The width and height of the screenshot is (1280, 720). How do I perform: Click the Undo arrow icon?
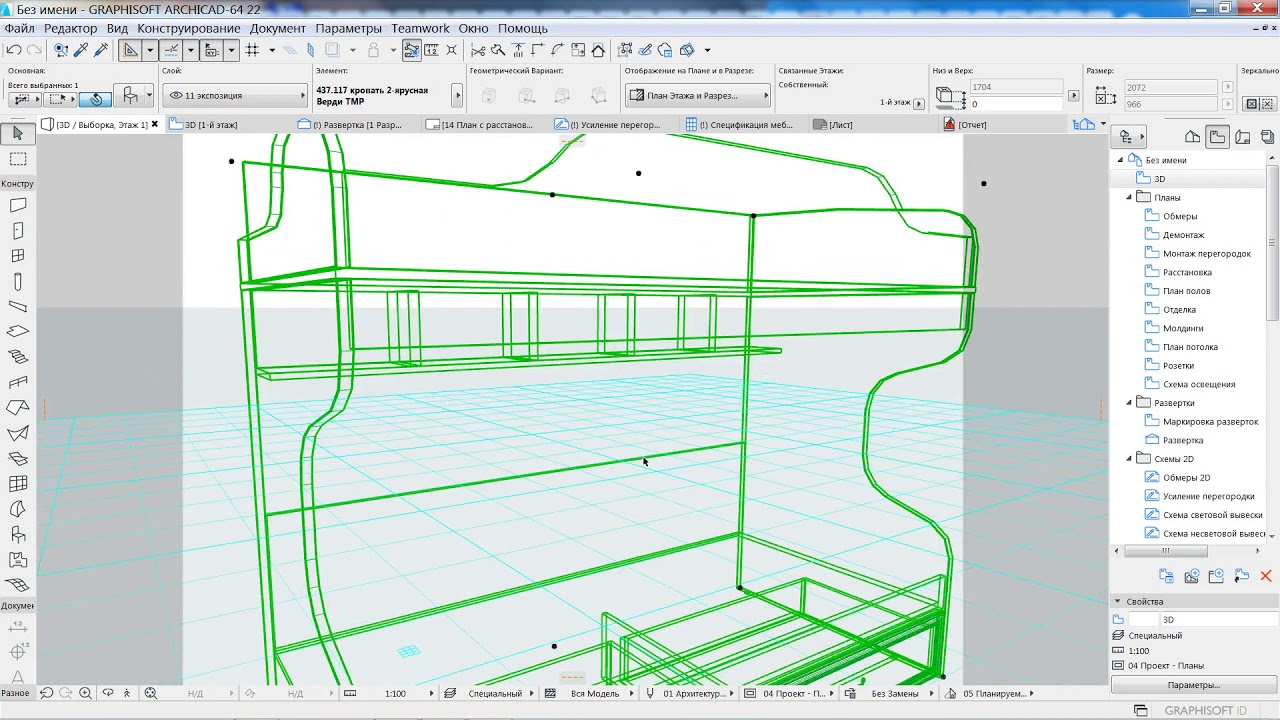(14, 50)
